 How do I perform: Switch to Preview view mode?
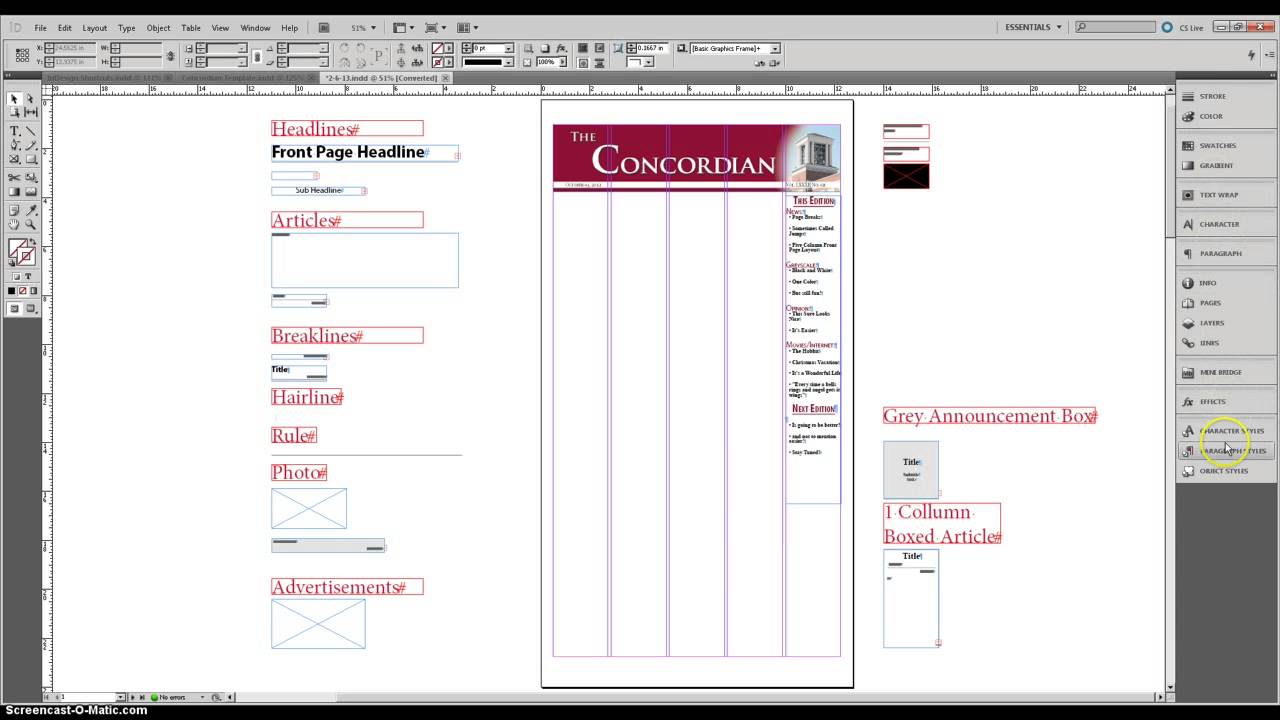coord(31,309)
